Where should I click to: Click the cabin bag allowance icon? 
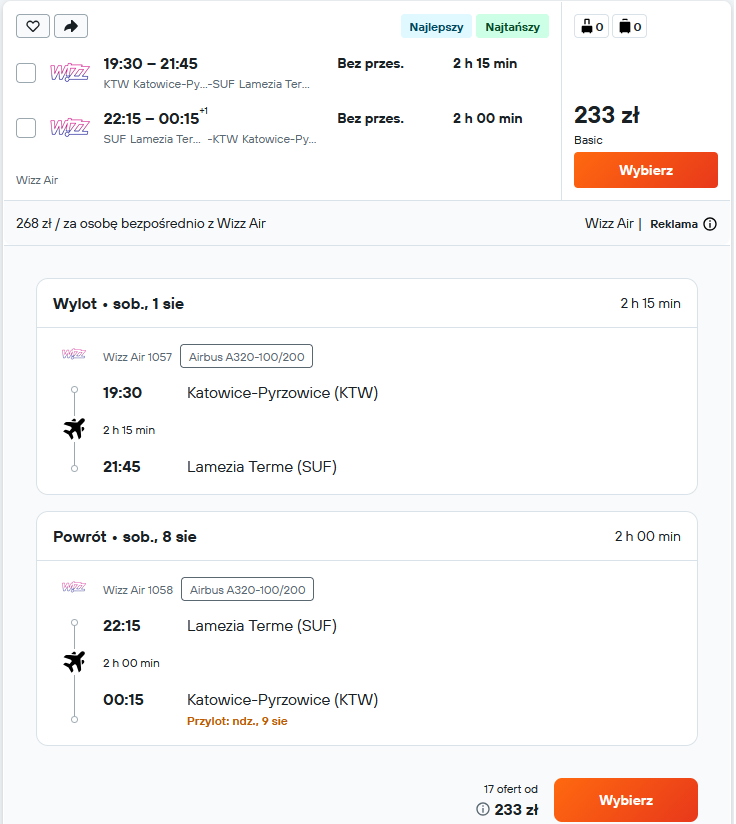(592, 27)
